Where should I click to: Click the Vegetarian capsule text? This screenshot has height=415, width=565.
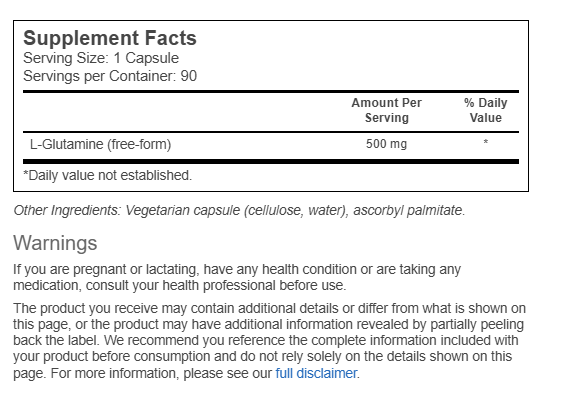point(183,210)
